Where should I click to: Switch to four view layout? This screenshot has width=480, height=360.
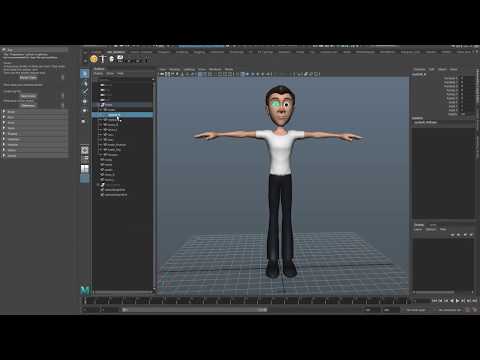(x=85, y=159)
